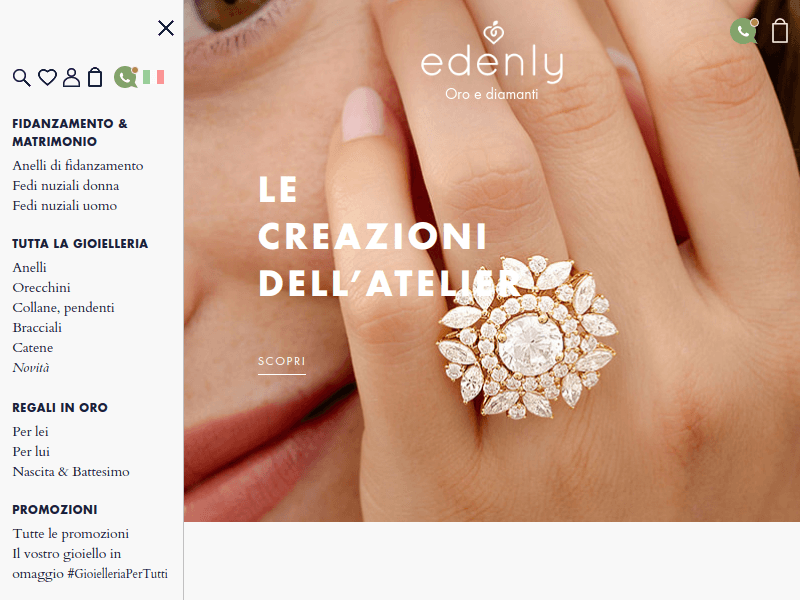Viewport: 800px width, 600px height.
Task: Open the Collane, pendenti category
Action: 63,308
